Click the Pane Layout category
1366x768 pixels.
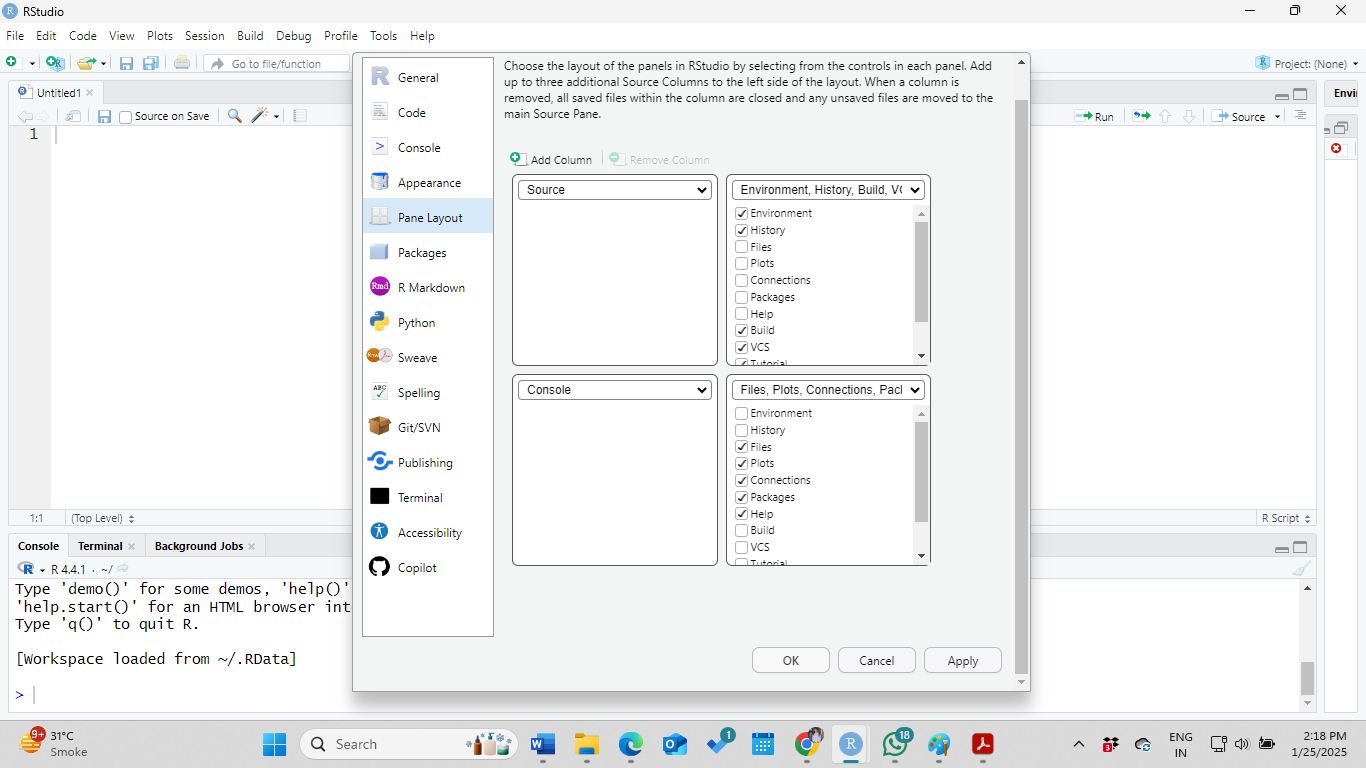click(428, 218)
